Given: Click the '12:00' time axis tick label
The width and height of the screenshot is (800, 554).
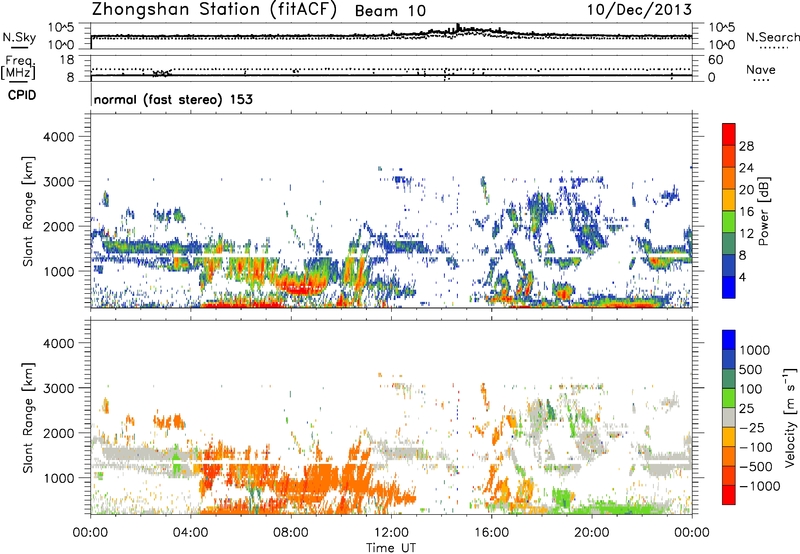Looking at the screenshot, I should tap(391, 533).
